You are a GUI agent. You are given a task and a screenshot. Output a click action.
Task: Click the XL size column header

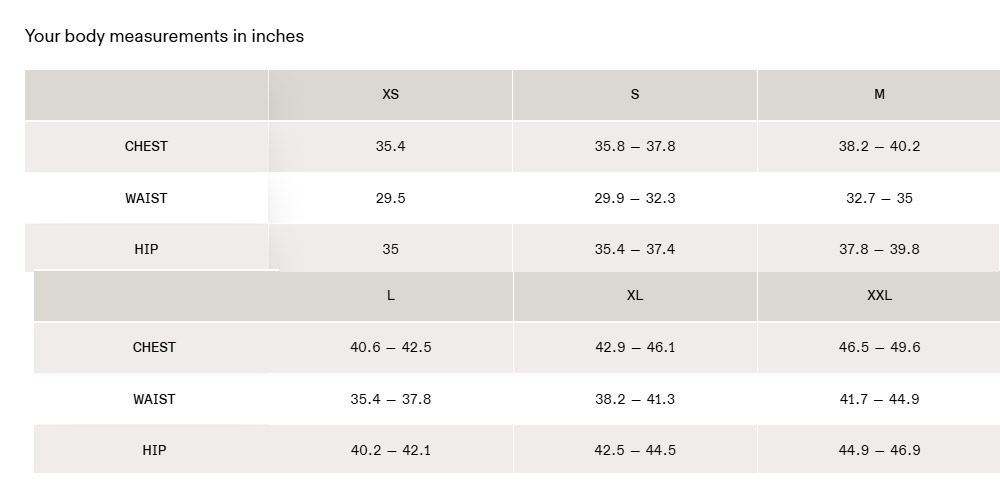pos(635,295)
